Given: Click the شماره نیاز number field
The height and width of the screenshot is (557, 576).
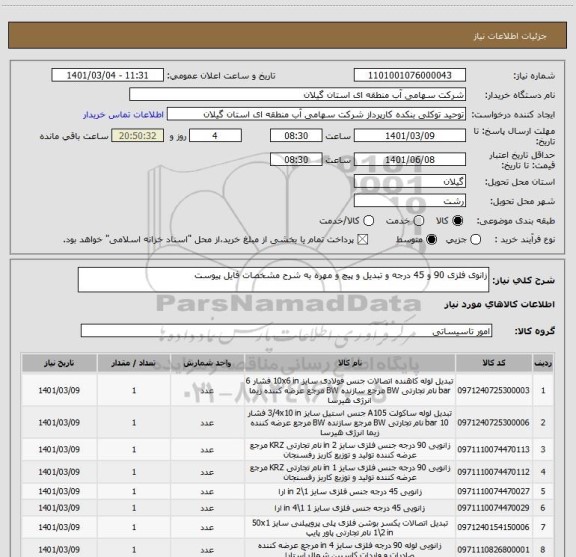Looking at the screenshot, I should tap(410, 75).
